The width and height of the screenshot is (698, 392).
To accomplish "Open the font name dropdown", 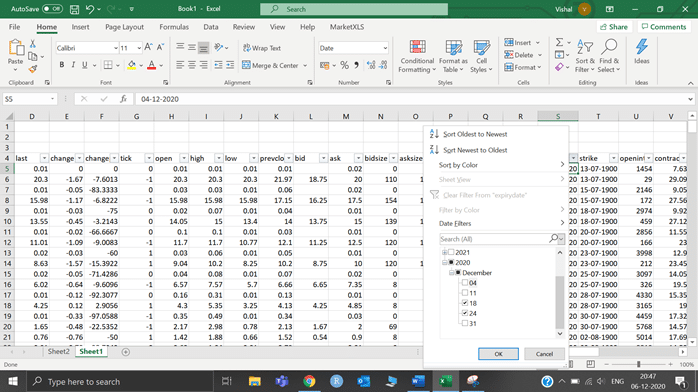I will pos(116,48).
